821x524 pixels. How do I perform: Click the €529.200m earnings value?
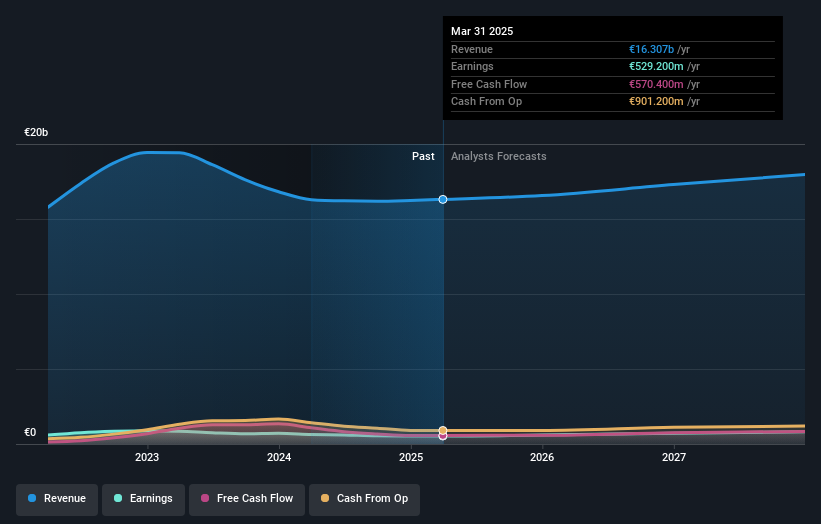coord(656,66)
